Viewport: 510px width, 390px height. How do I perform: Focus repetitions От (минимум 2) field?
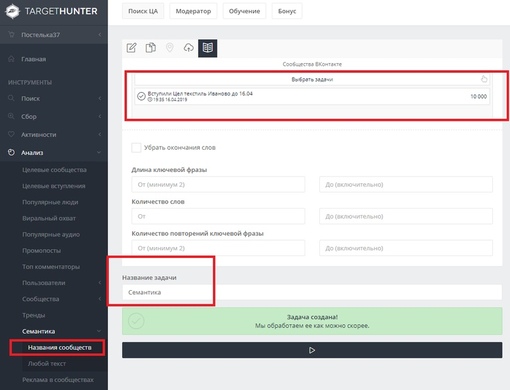point(218,248)
